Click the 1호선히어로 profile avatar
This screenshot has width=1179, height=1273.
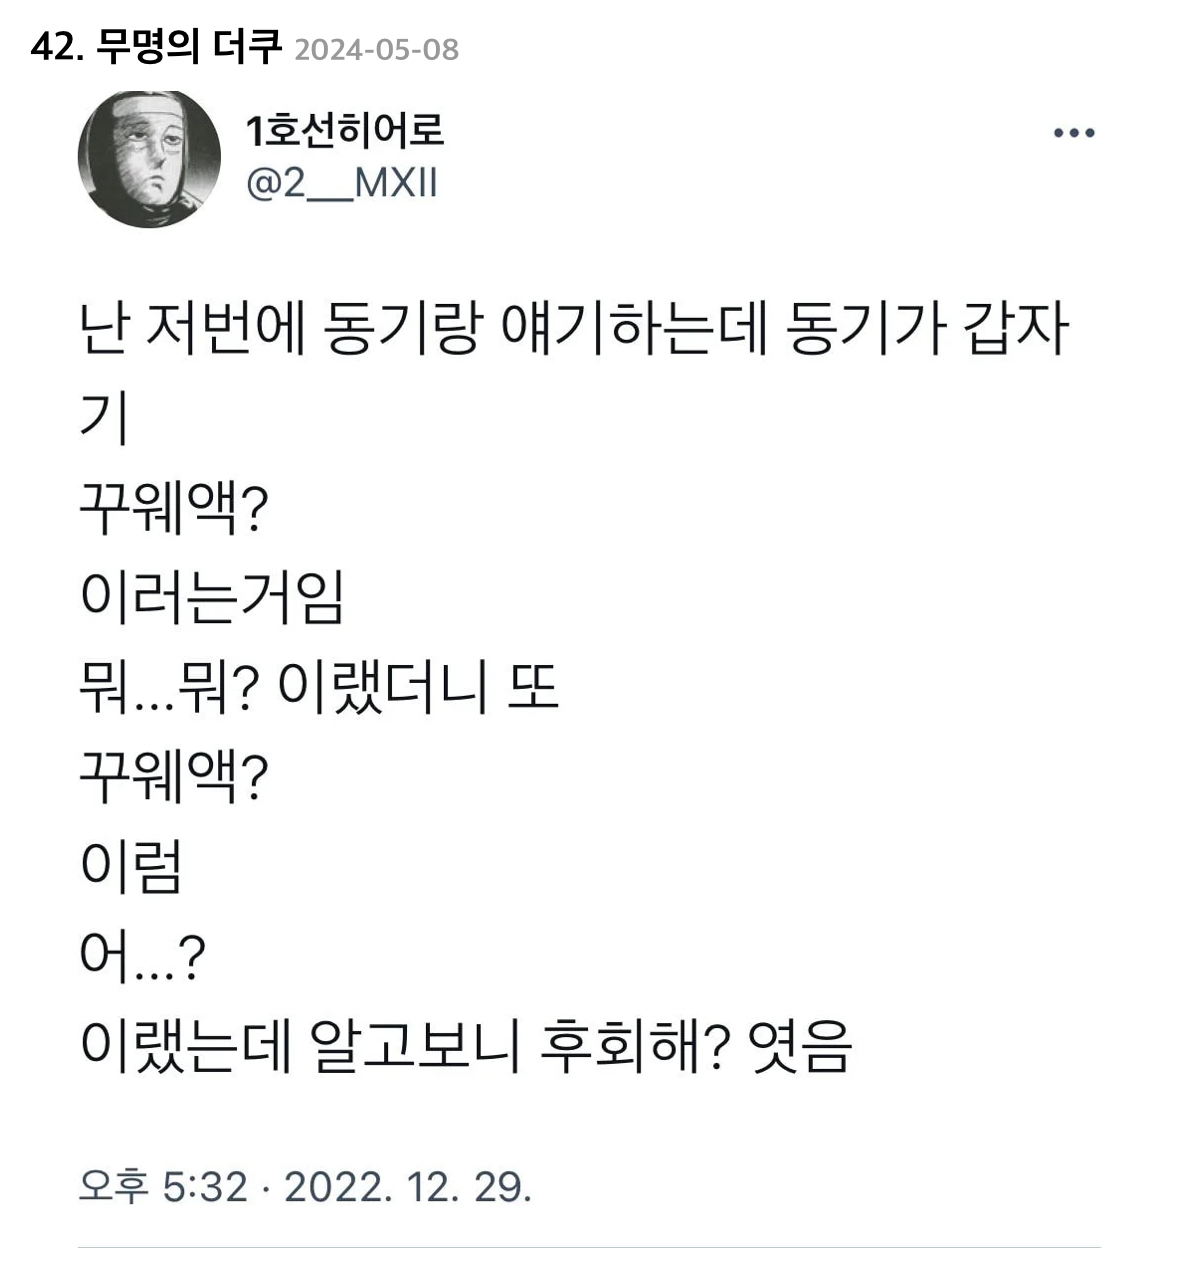click(149, 159)
